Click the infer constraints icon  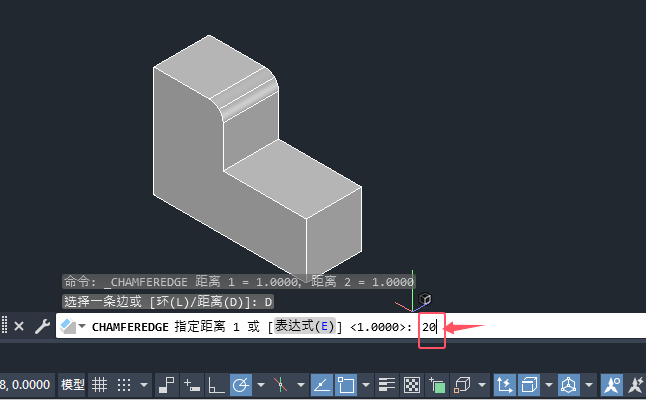166,385
